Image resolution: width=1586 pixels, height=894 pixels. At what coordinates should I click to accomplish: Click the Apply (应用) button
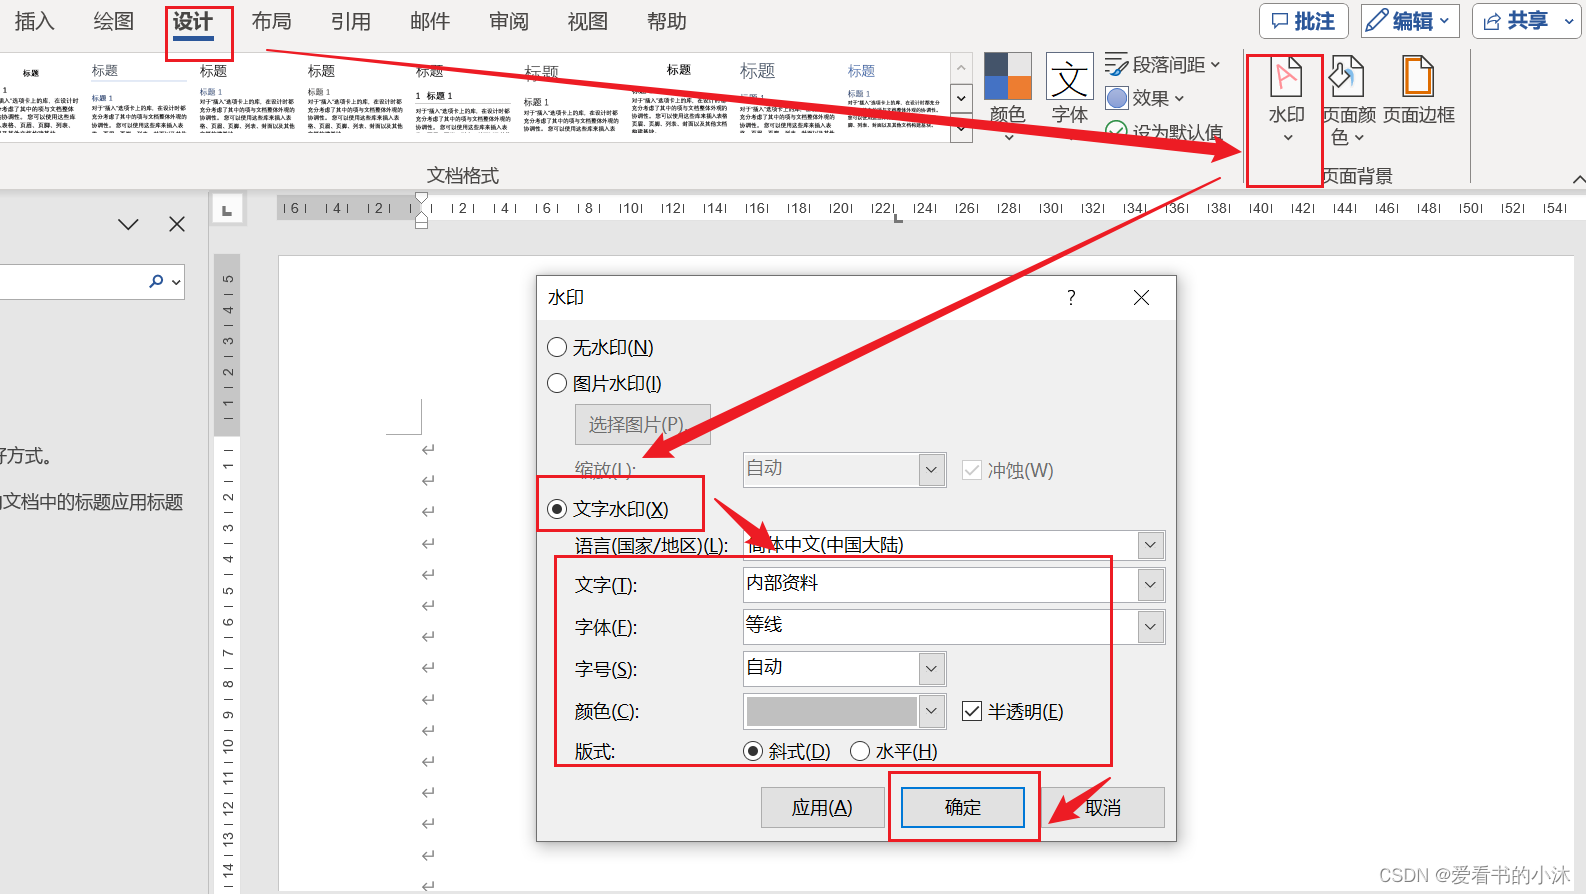(x=823, y=808)
